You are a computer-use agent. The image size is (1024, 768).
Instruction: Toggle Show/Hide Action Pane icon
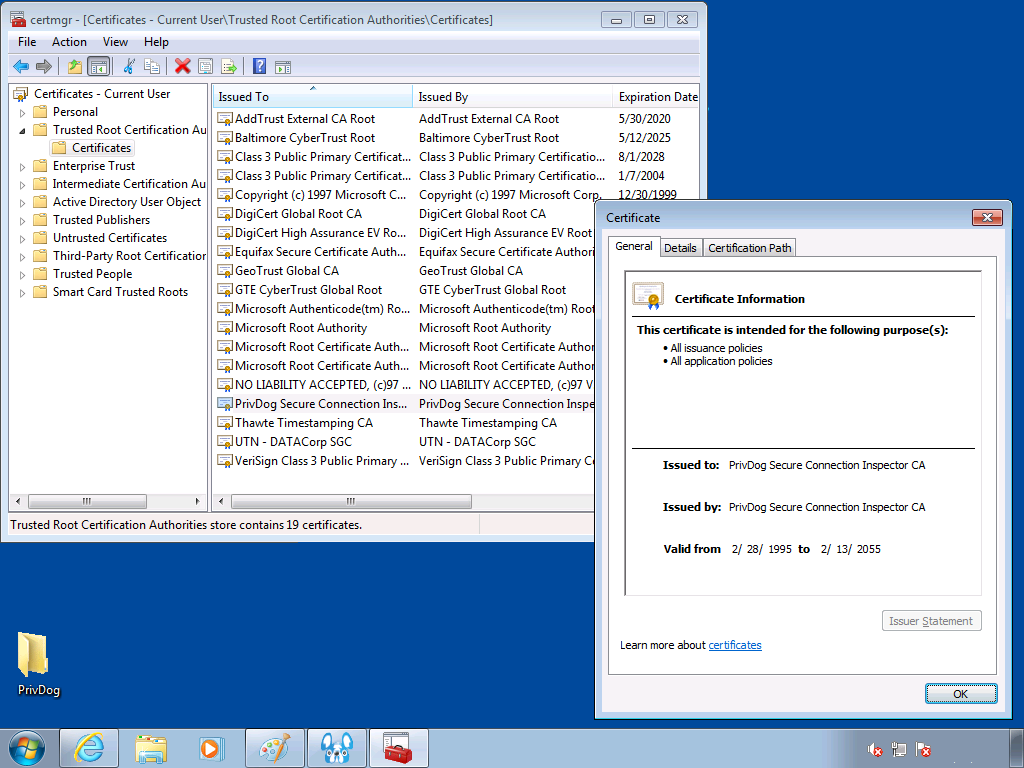pyautogui.click(x=283, y=66)
